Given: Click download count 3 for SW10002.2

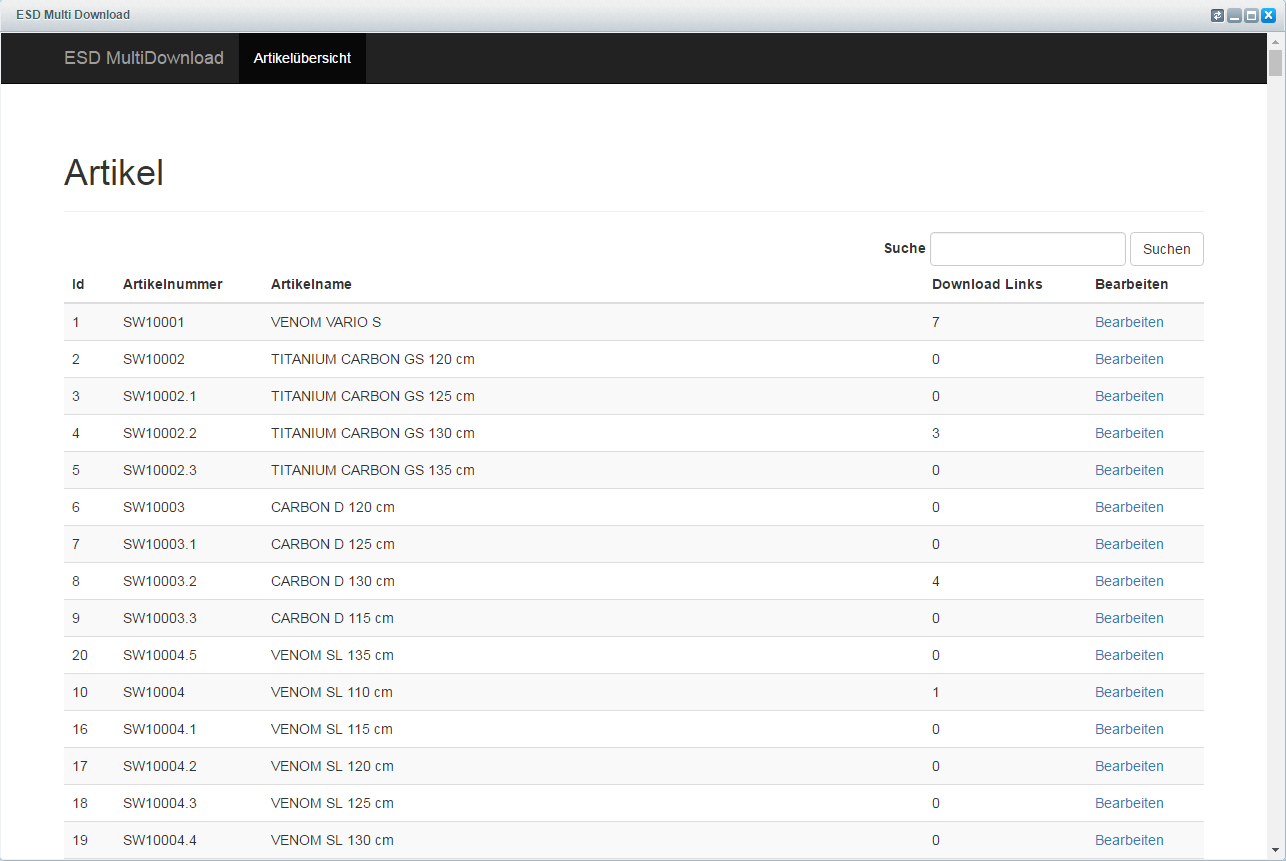Looking at the screenshot, I should (936, 433).
